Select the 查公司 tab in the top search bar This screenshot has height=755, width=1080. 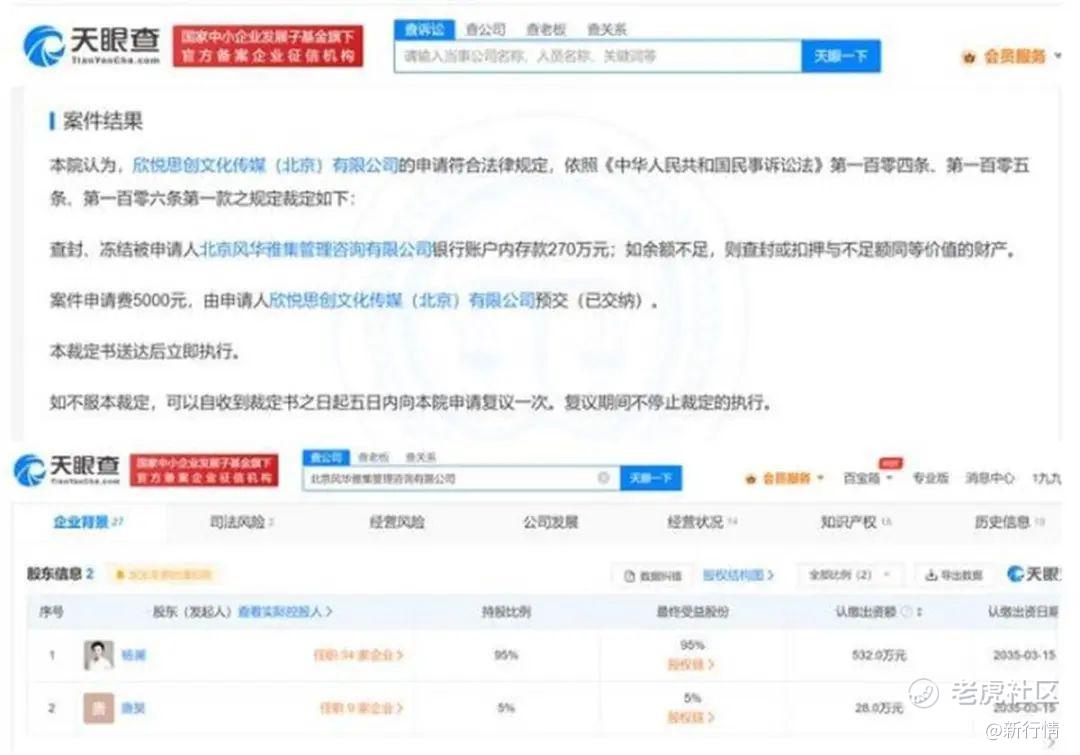[x=486, y=30]
